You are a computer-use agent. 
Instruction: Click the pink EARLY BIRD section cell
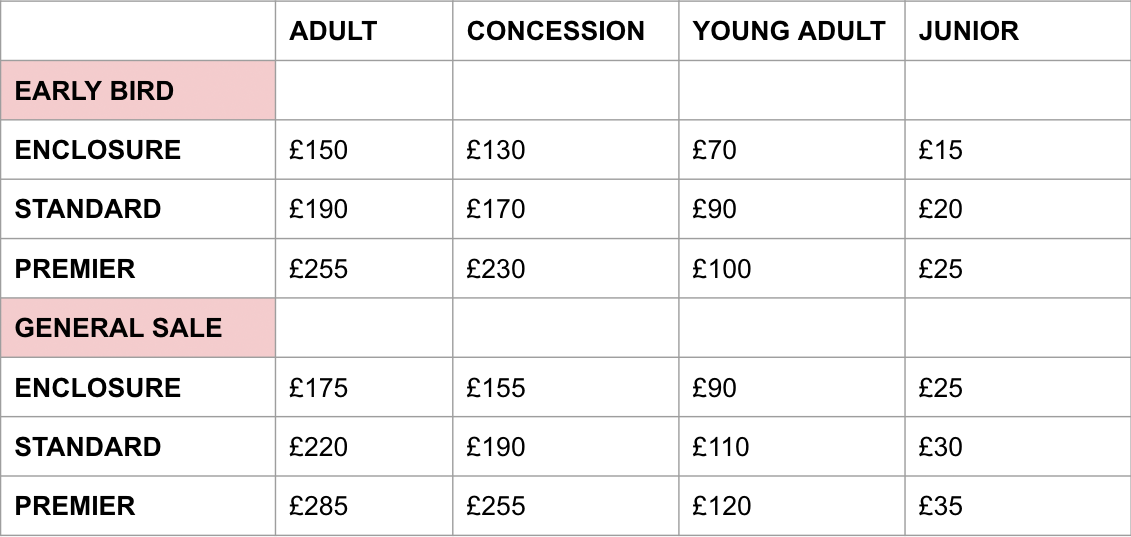pos(138,90)
